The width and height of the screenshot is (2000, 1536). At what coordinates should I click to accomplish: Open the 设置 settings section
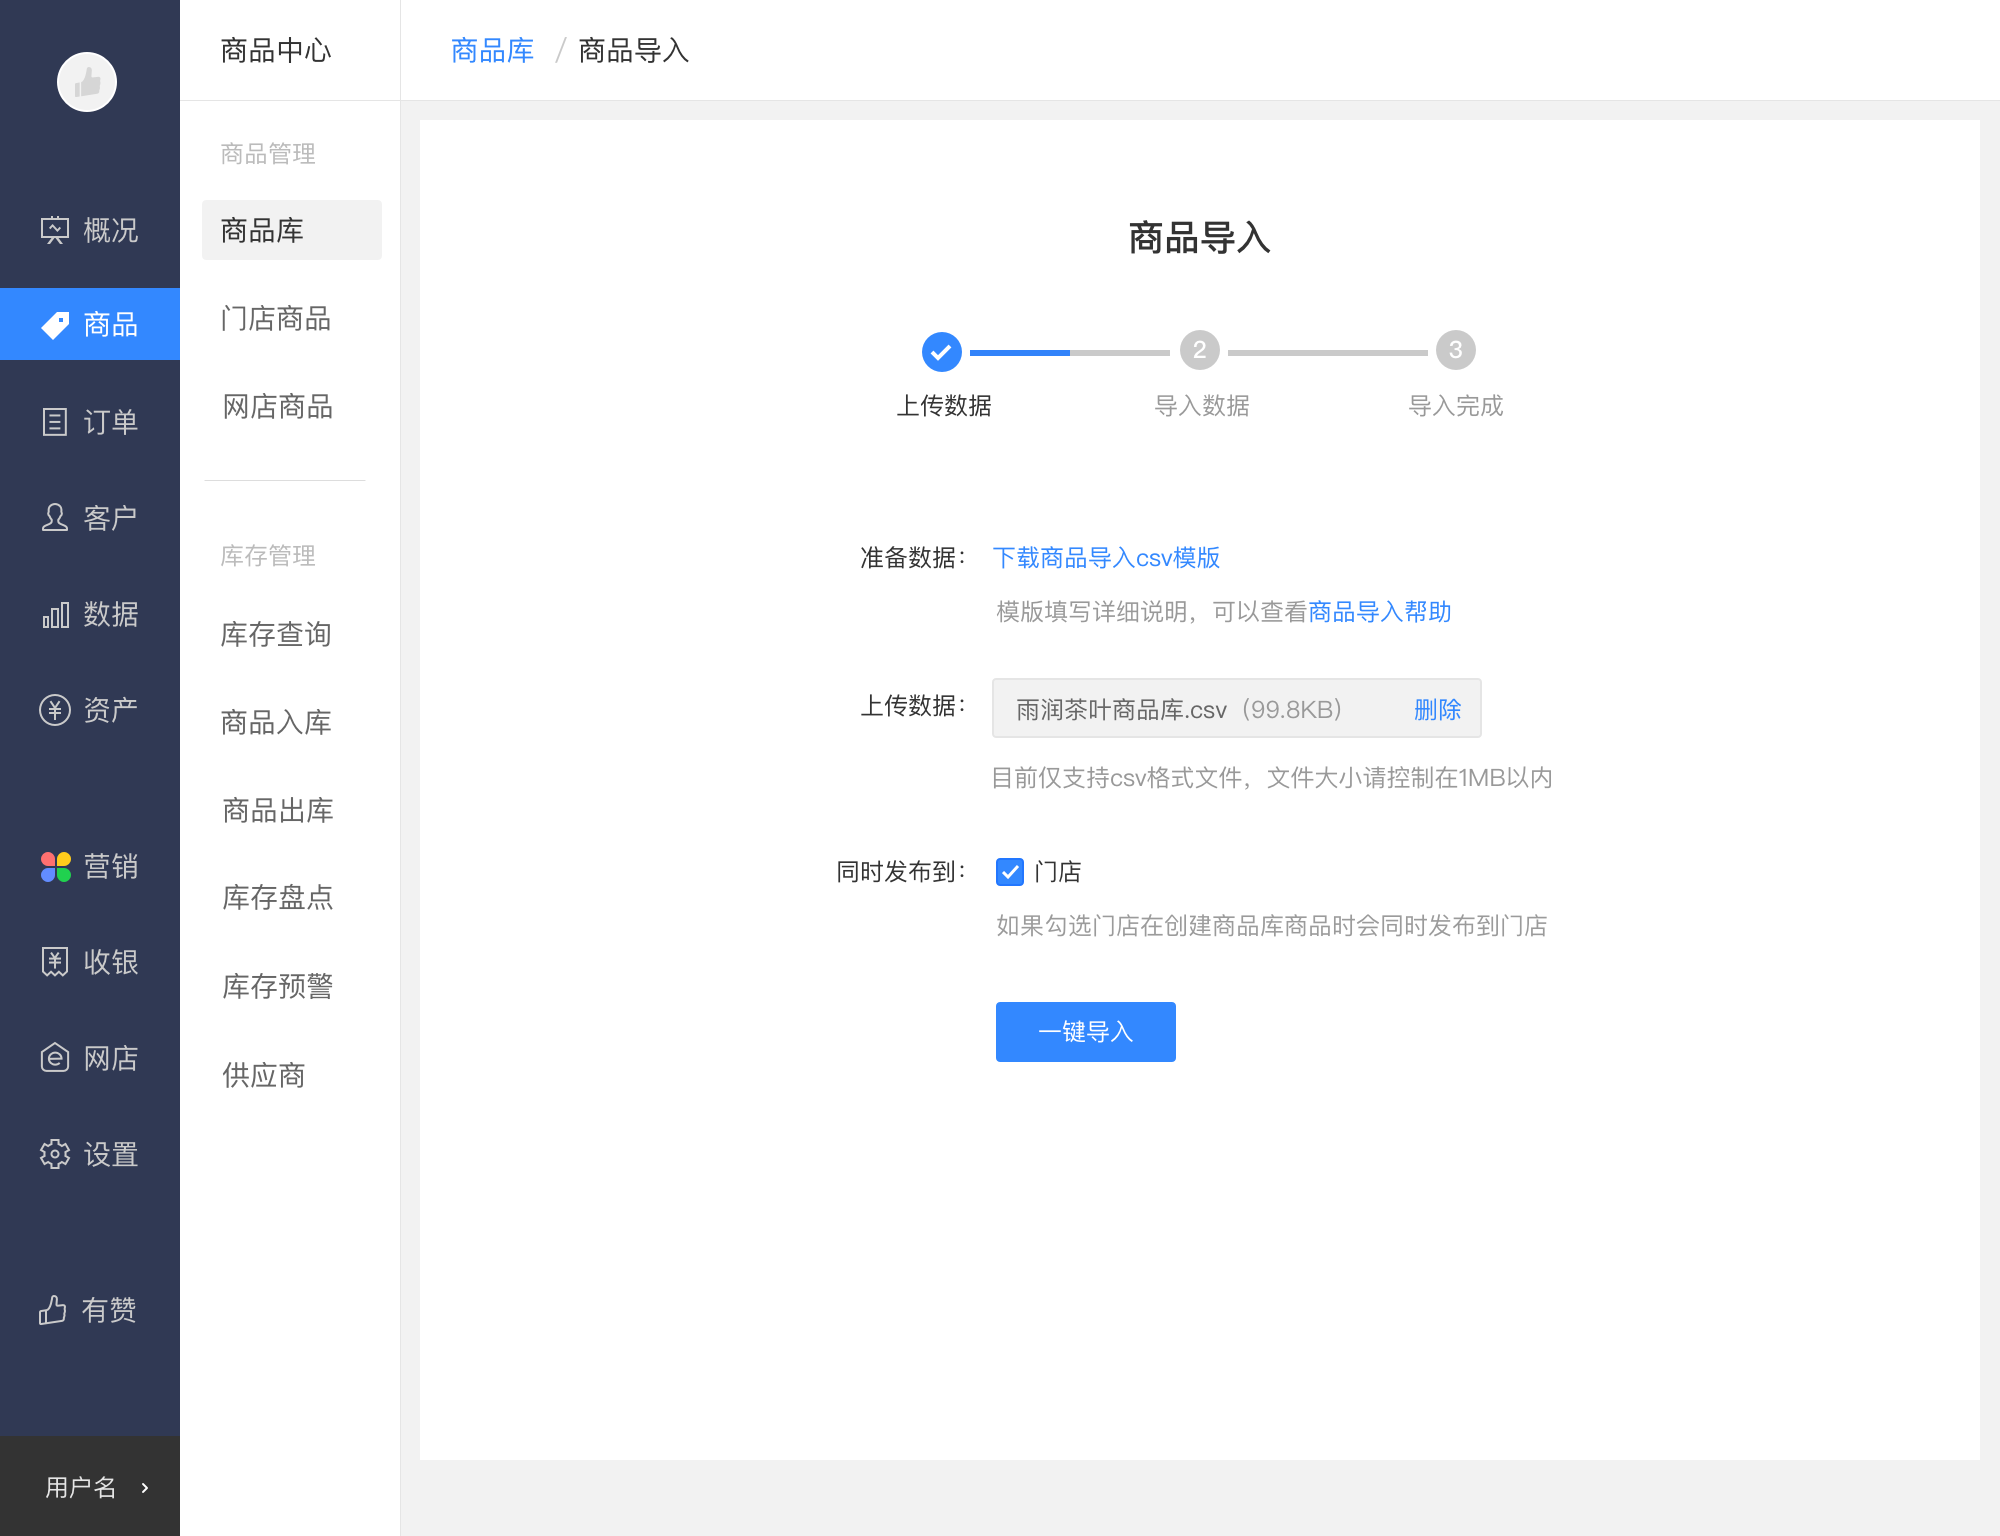tap(89, 1154)
